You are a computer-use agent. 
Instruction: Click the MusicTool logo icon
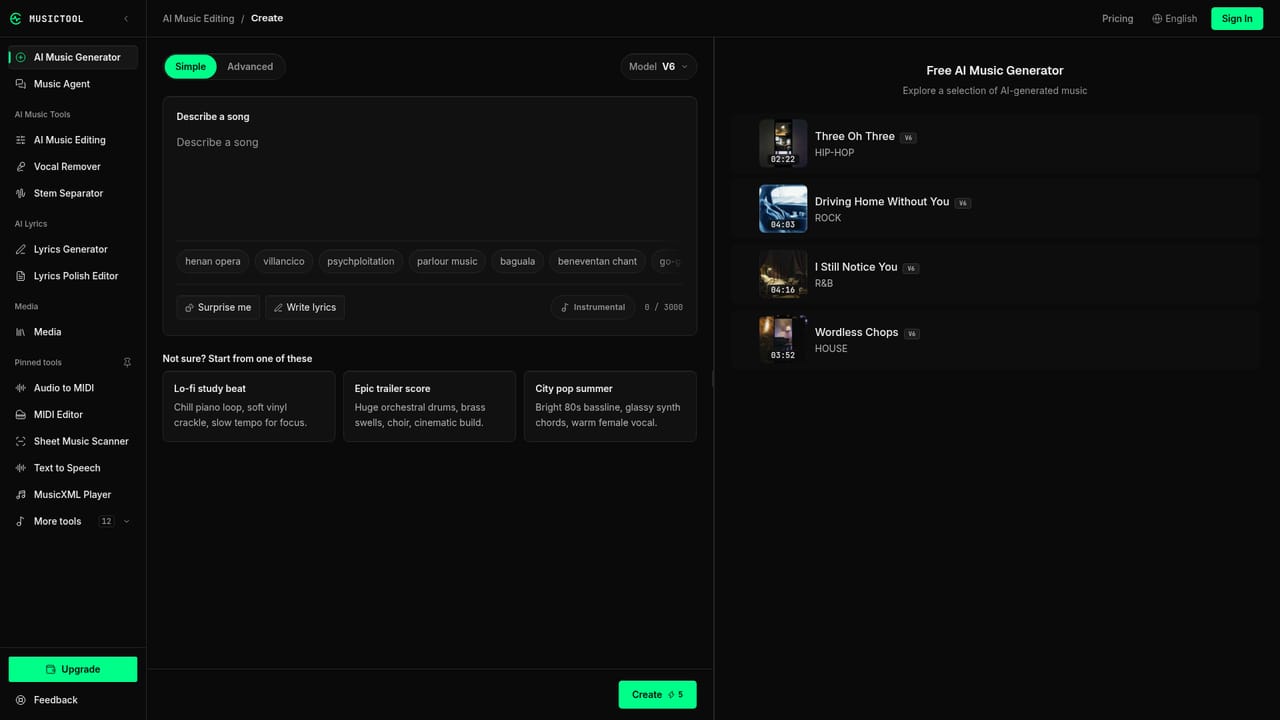pos(16,18)
